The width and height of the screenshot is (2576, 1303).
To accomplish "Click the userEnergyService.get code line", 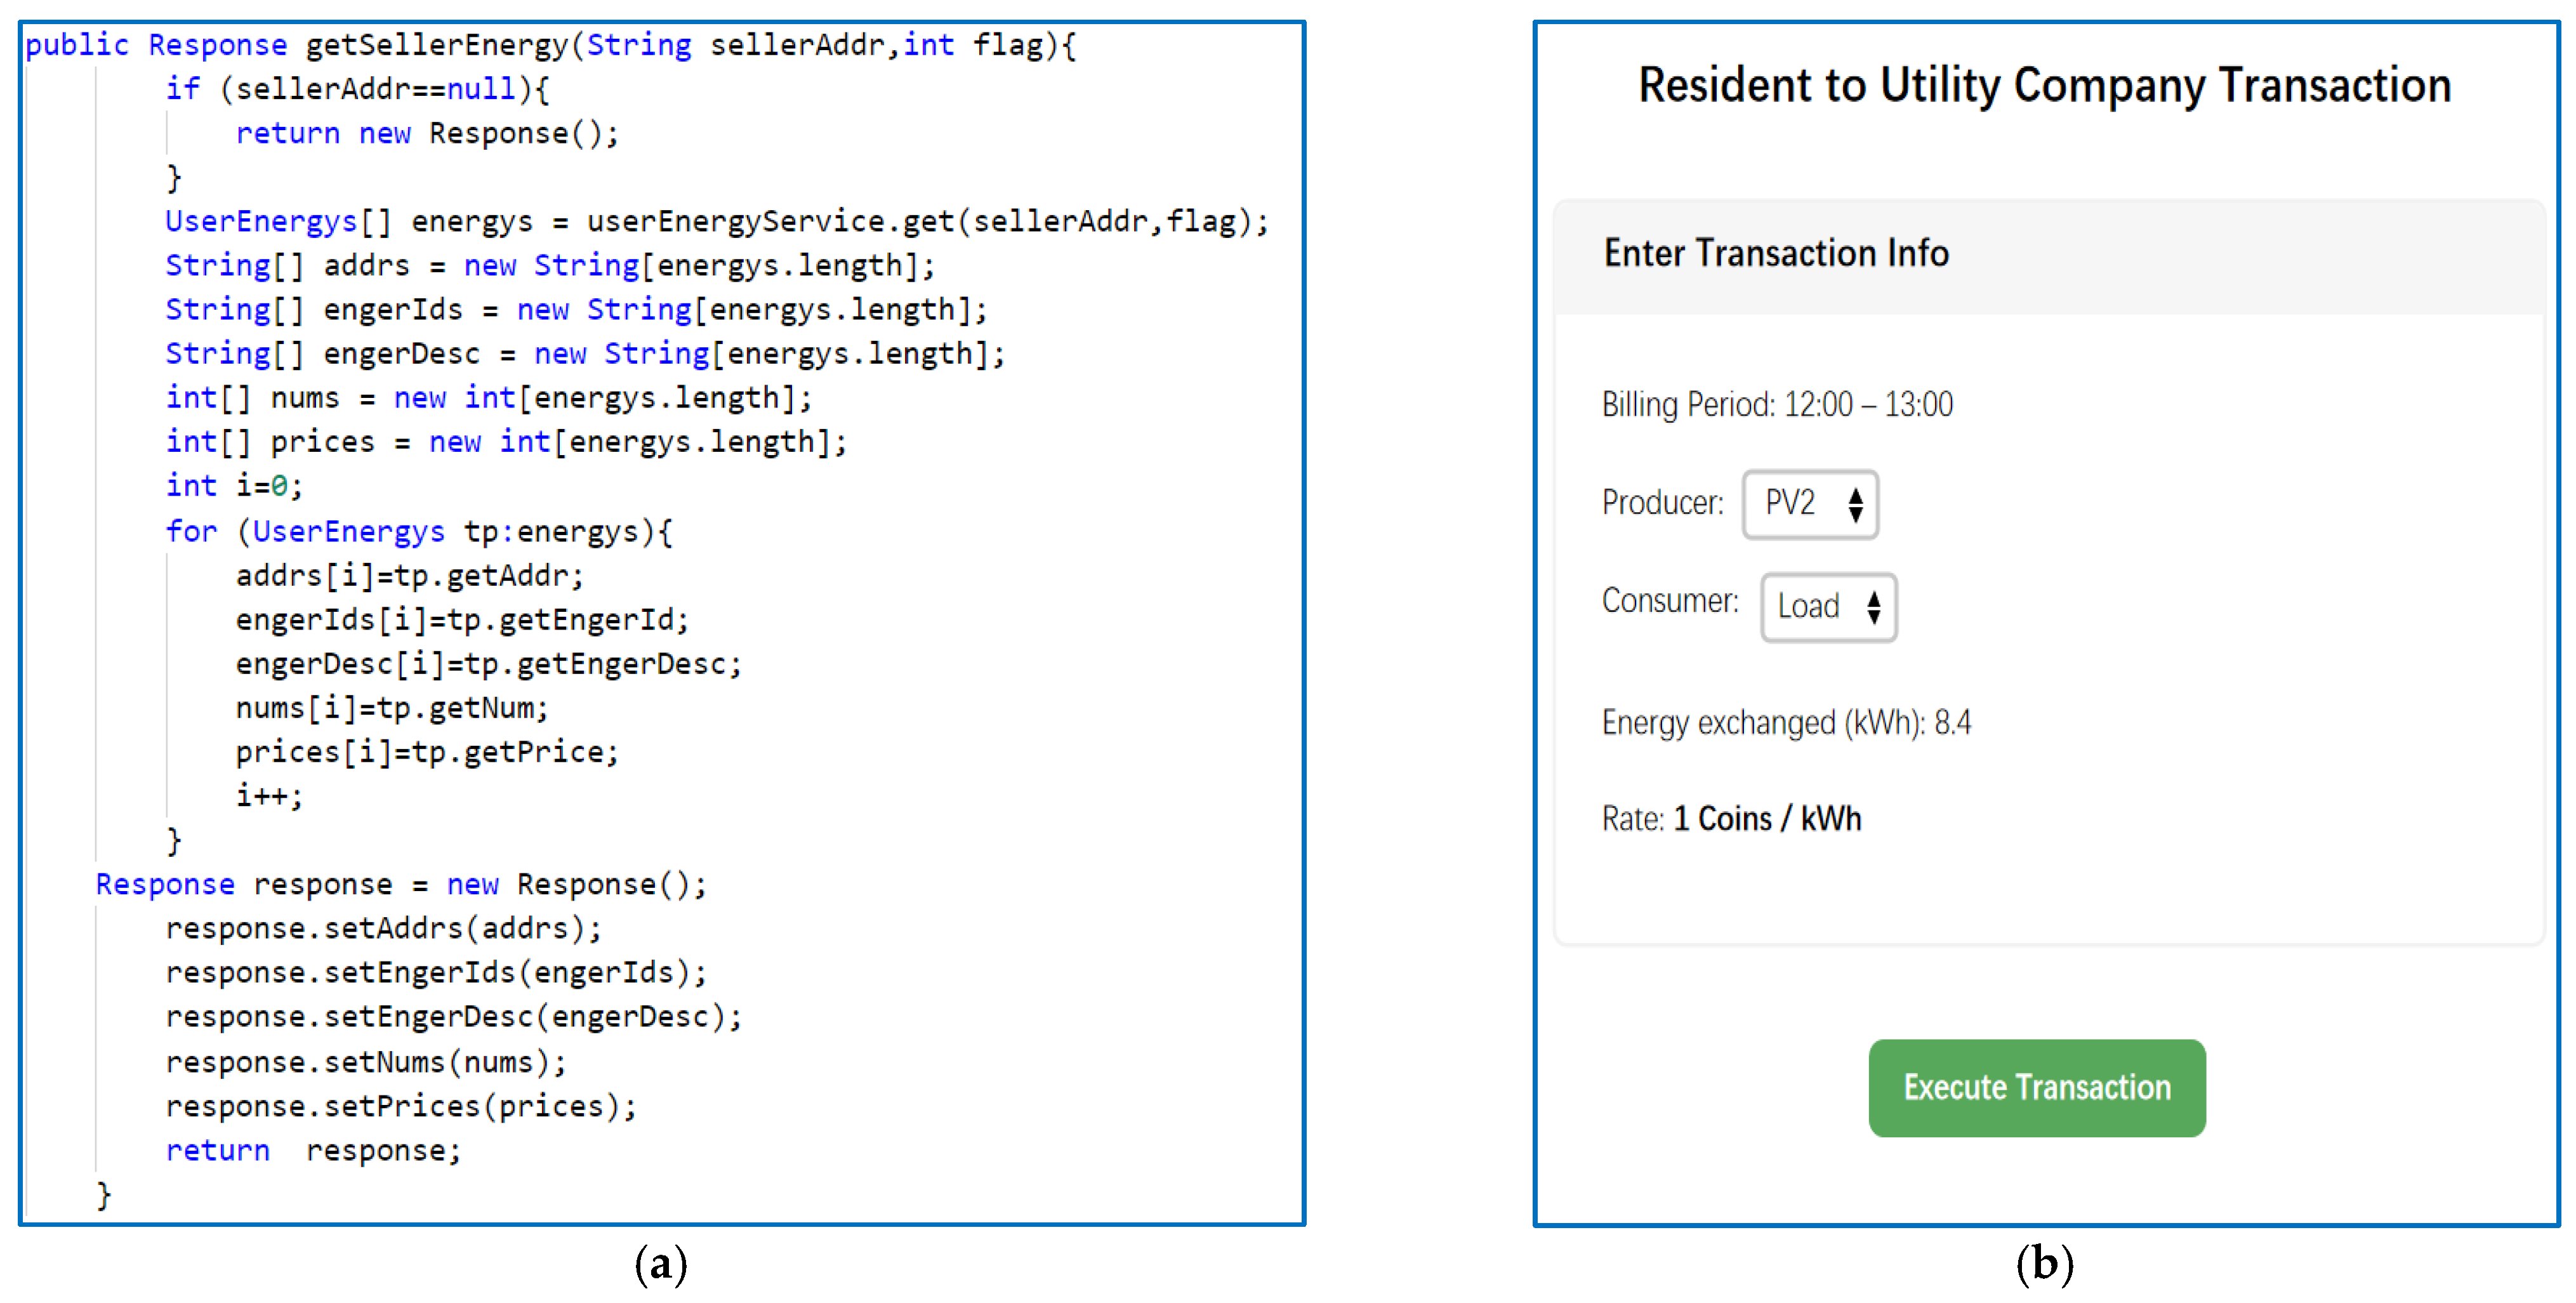I will pos(716,221).
